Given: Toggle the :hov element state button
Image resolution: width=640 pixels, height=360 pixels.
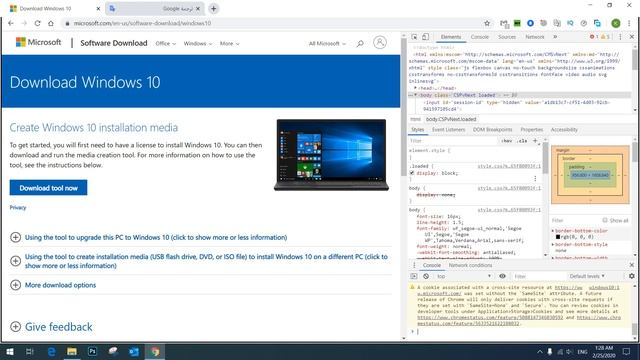Looking at the screenshot, I should [507, 141].
